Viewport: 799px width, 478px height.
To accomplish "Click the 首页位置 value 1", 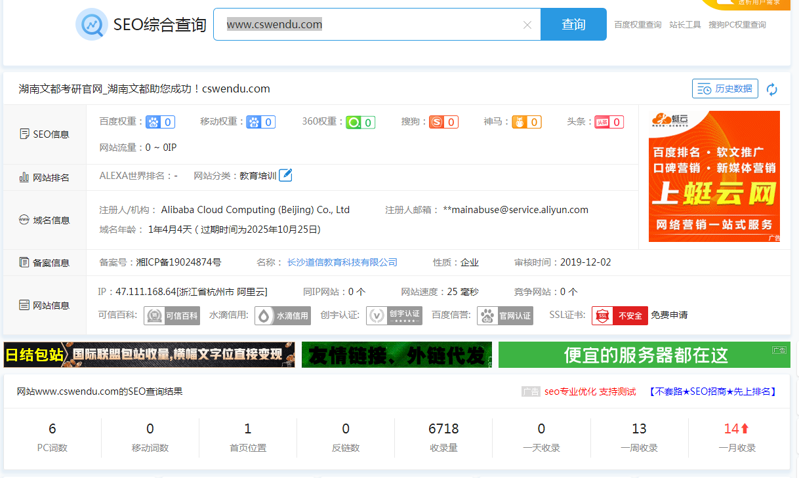I will click(248, 429).
